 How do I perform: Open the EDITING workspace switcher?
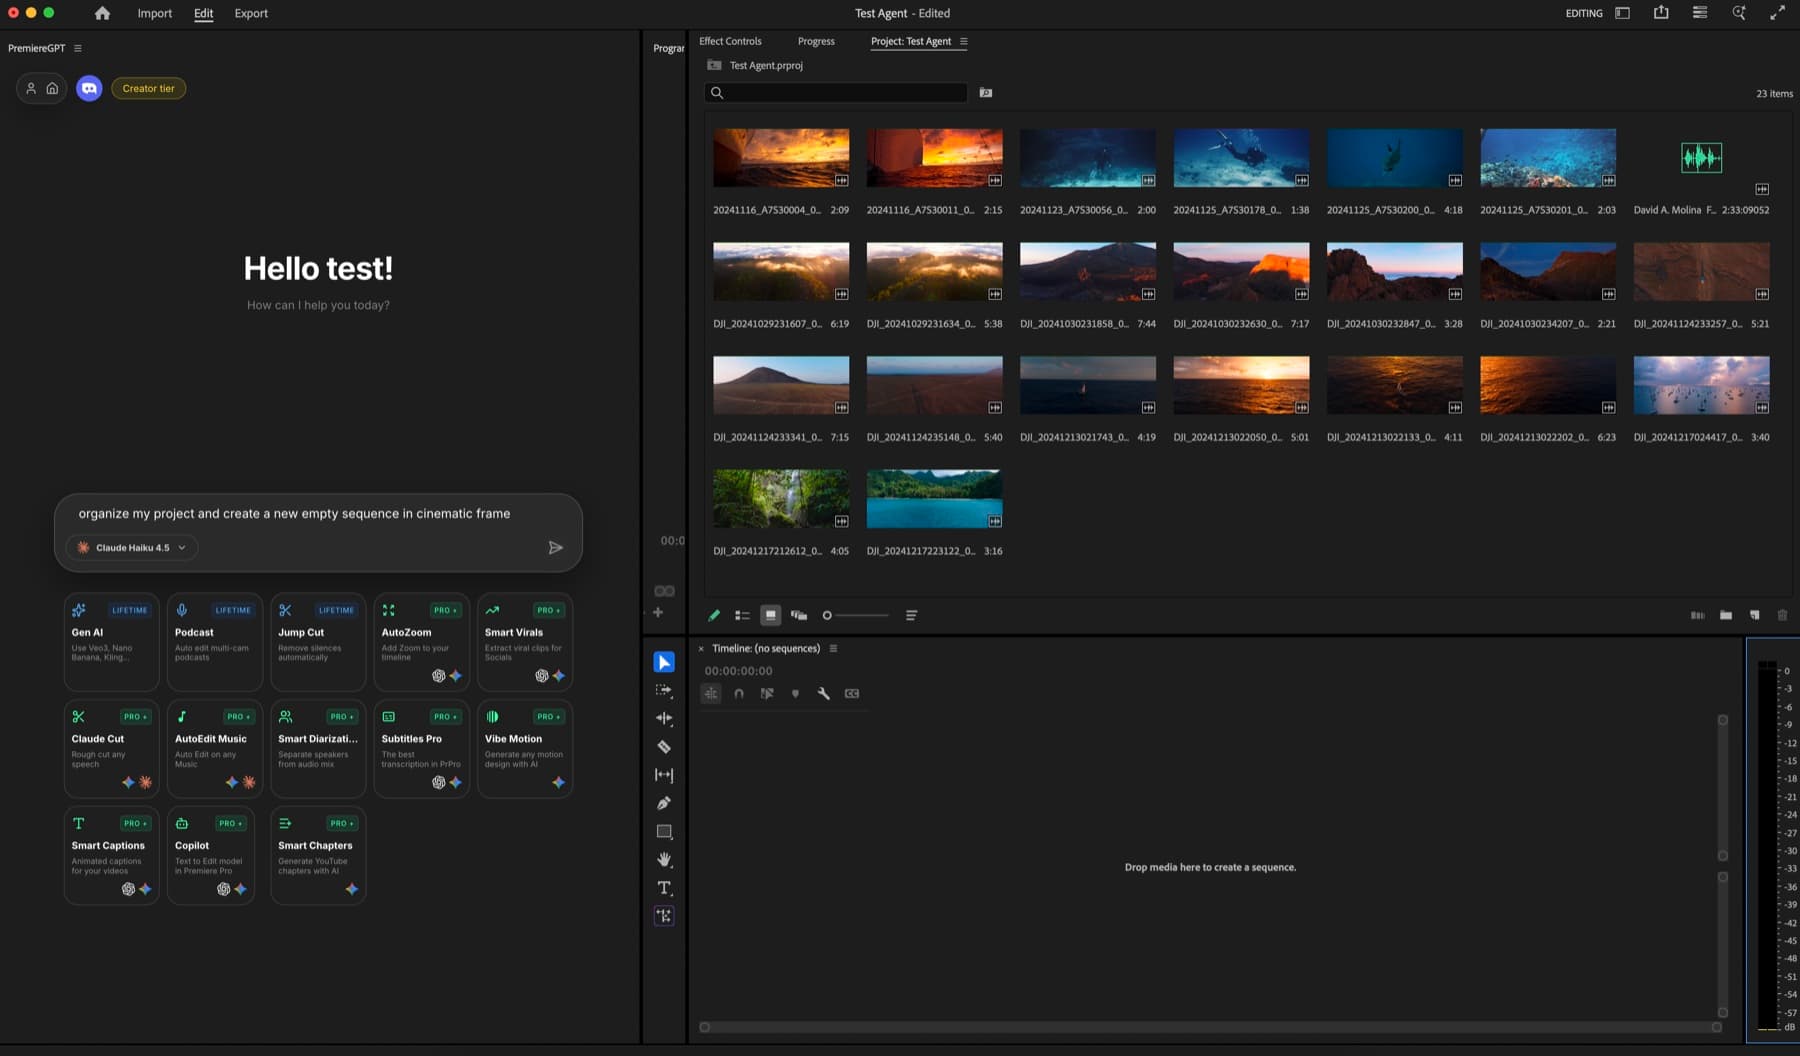point(1584,13)
